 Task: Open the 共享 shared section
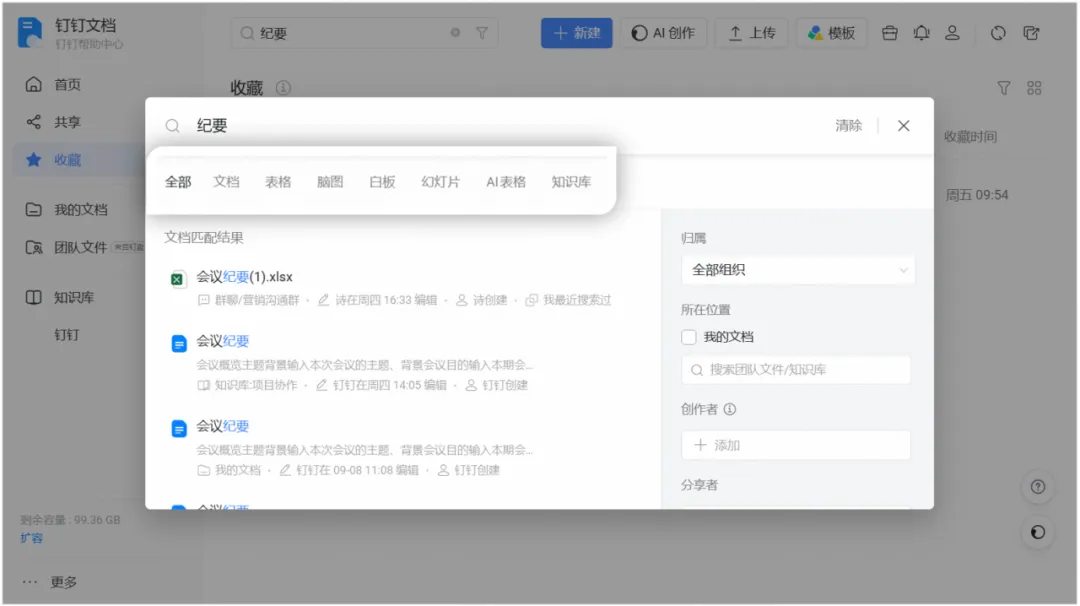pyautogui.click(x=68, y=123)
